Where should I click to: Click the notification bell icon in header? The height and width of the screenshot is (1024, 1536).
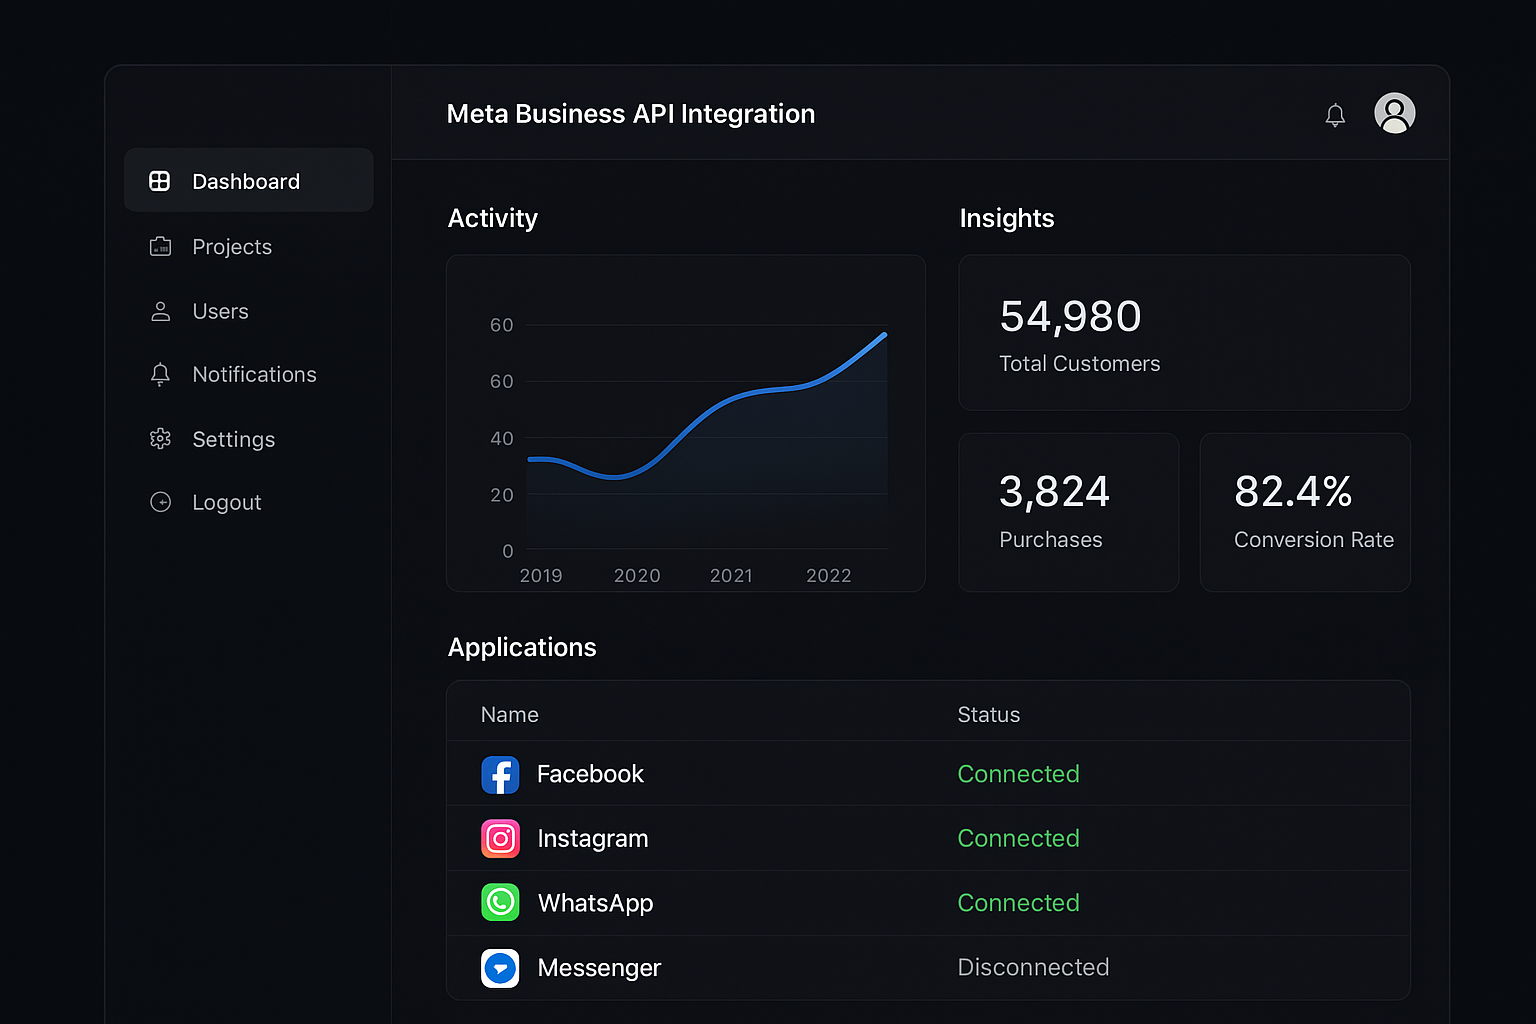1335,115
